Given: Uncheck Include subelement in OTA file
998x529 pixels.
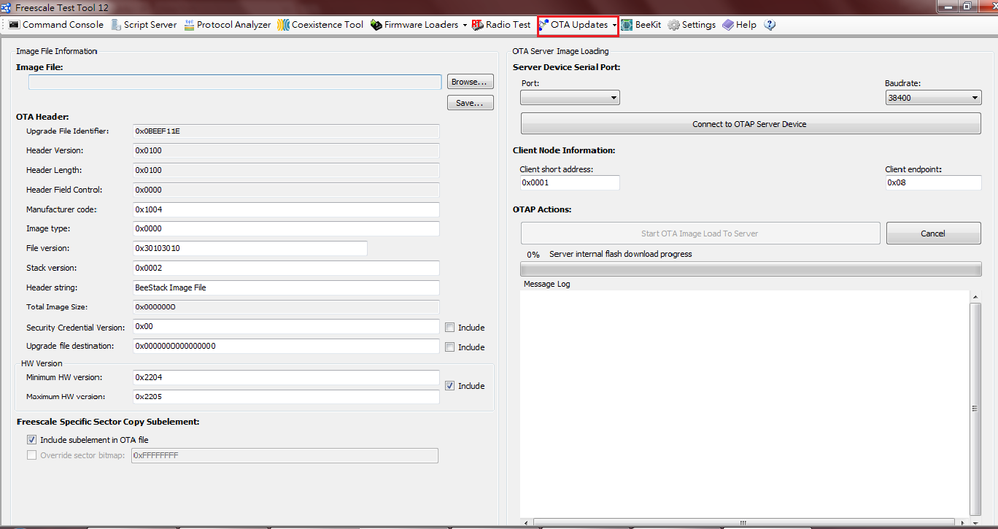Looking at the screenshot, I should point(32,440).
